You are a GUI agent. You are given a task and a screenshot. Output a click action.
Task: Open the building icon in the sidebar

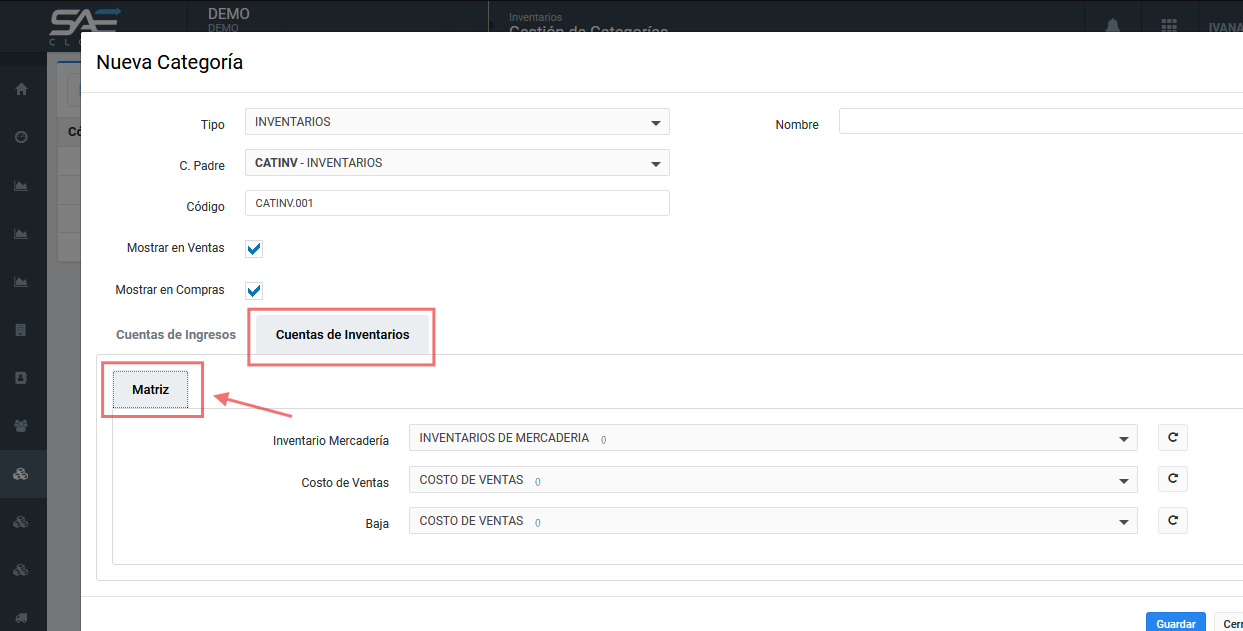point(21,329)
